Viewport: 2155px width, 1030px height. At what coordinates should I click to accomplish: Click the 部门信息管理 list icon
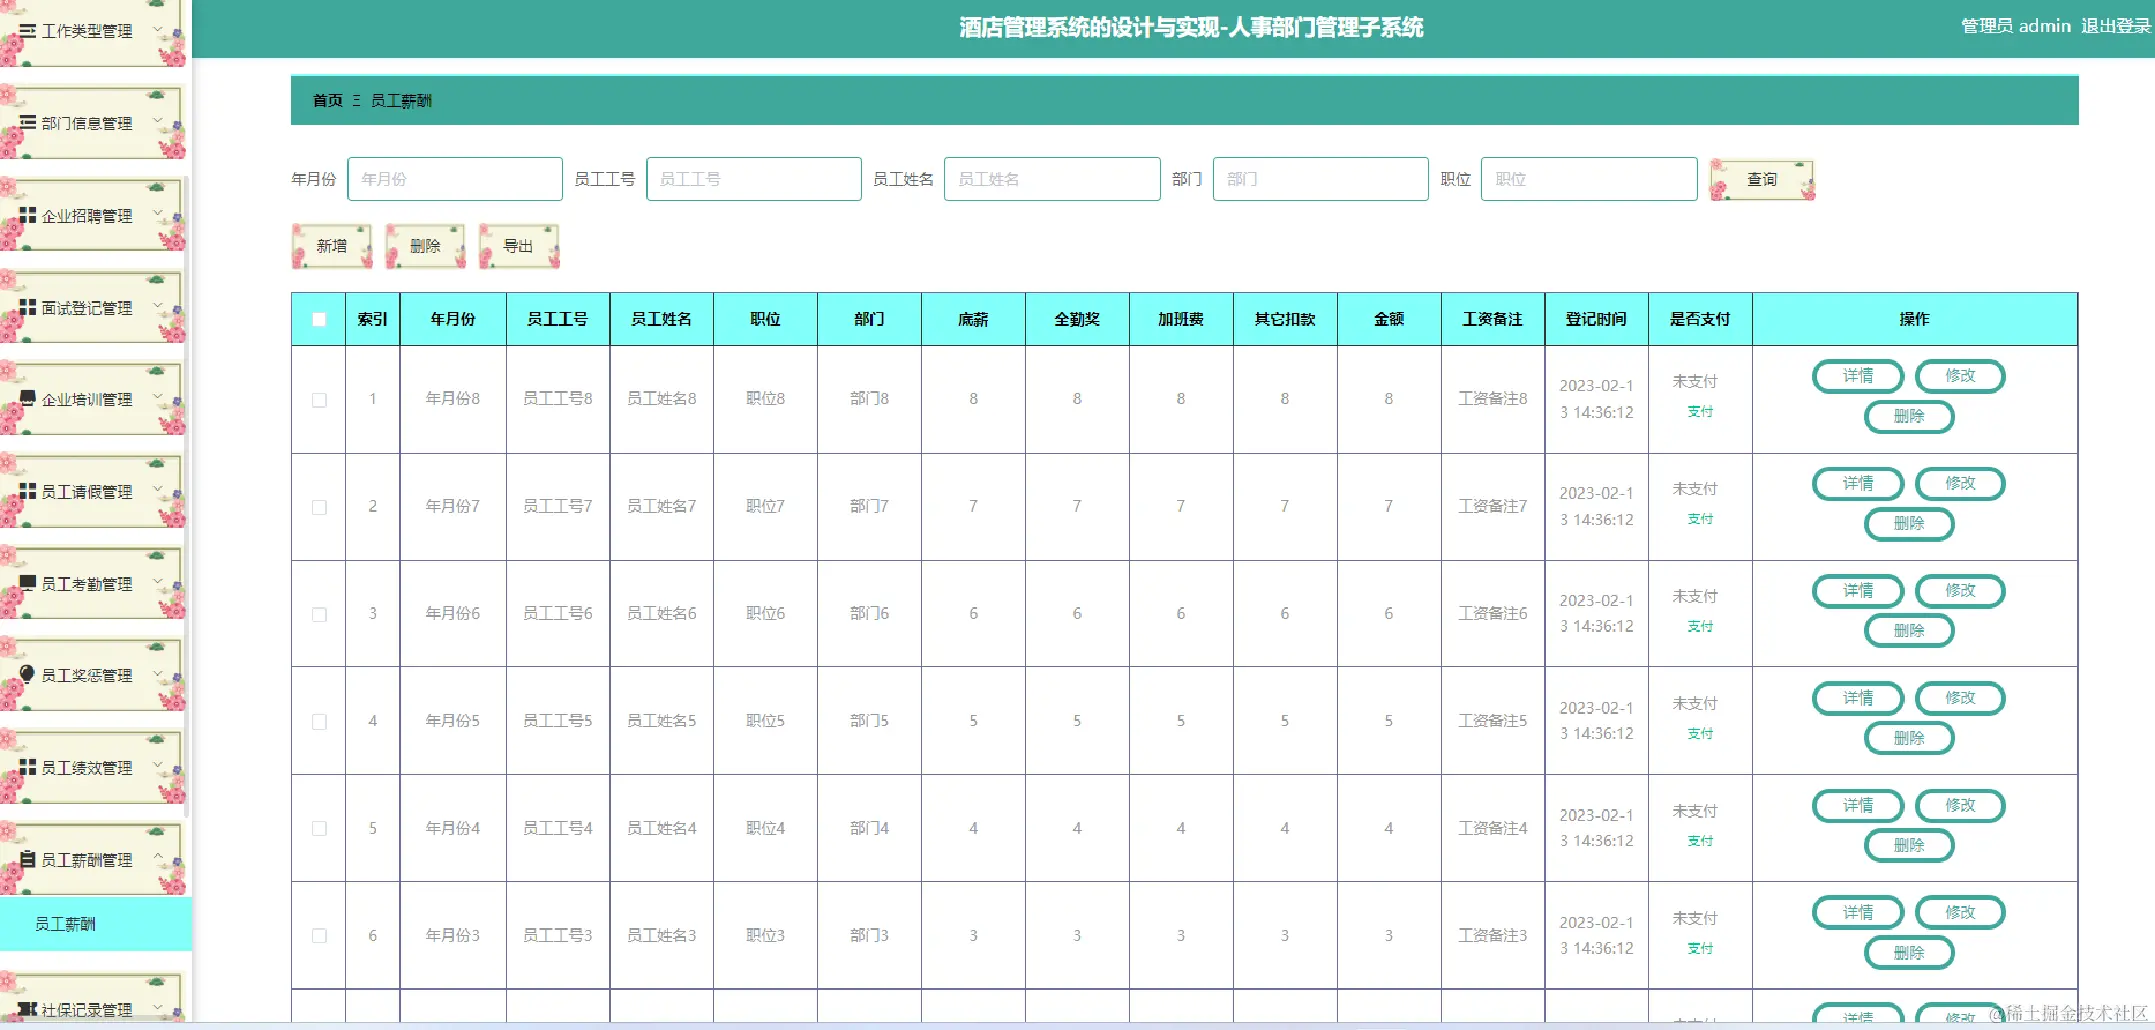coord(28,123)
